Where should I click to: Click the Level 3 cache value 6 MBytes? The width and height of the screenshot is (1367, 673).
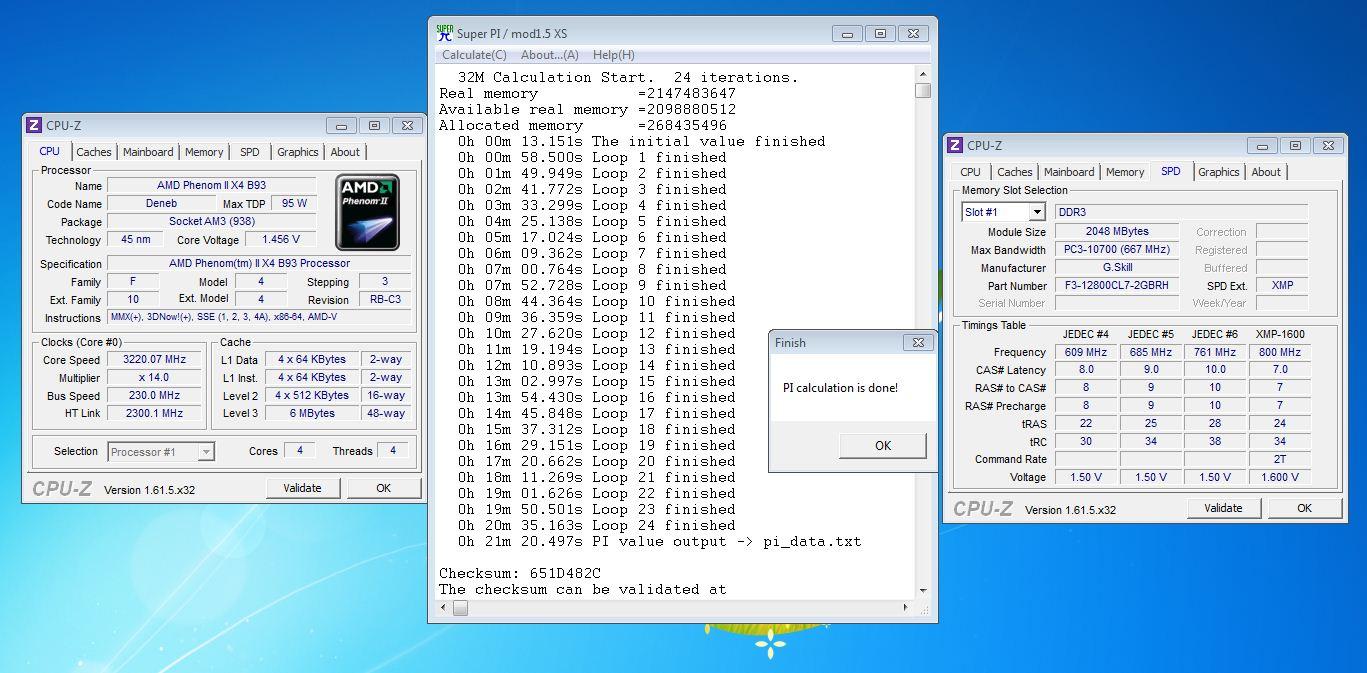click(313, 414)
